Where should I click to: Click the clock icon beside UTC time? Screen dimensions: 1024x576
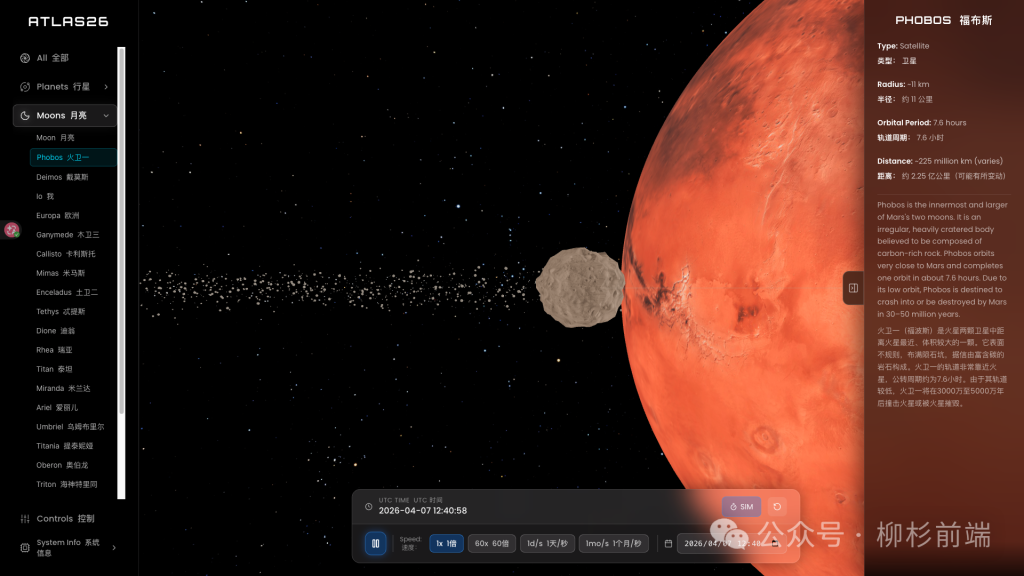[368, 506]
